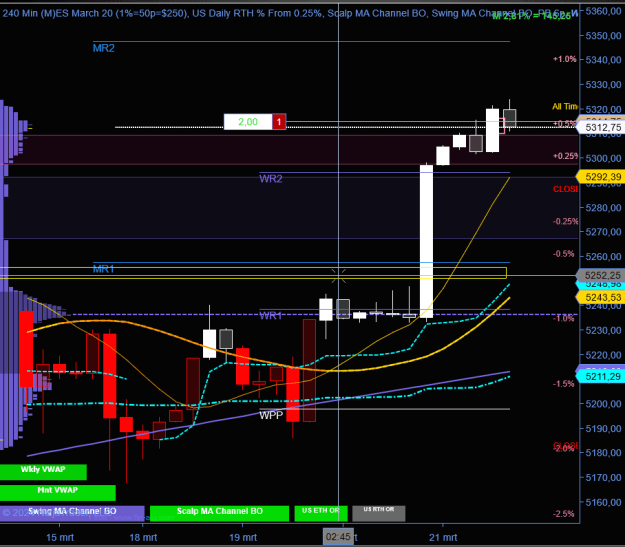Viewport: 625px width, 547px height.
Task: Toggle the Scalp MA Channel BO button
Action: 219,514
